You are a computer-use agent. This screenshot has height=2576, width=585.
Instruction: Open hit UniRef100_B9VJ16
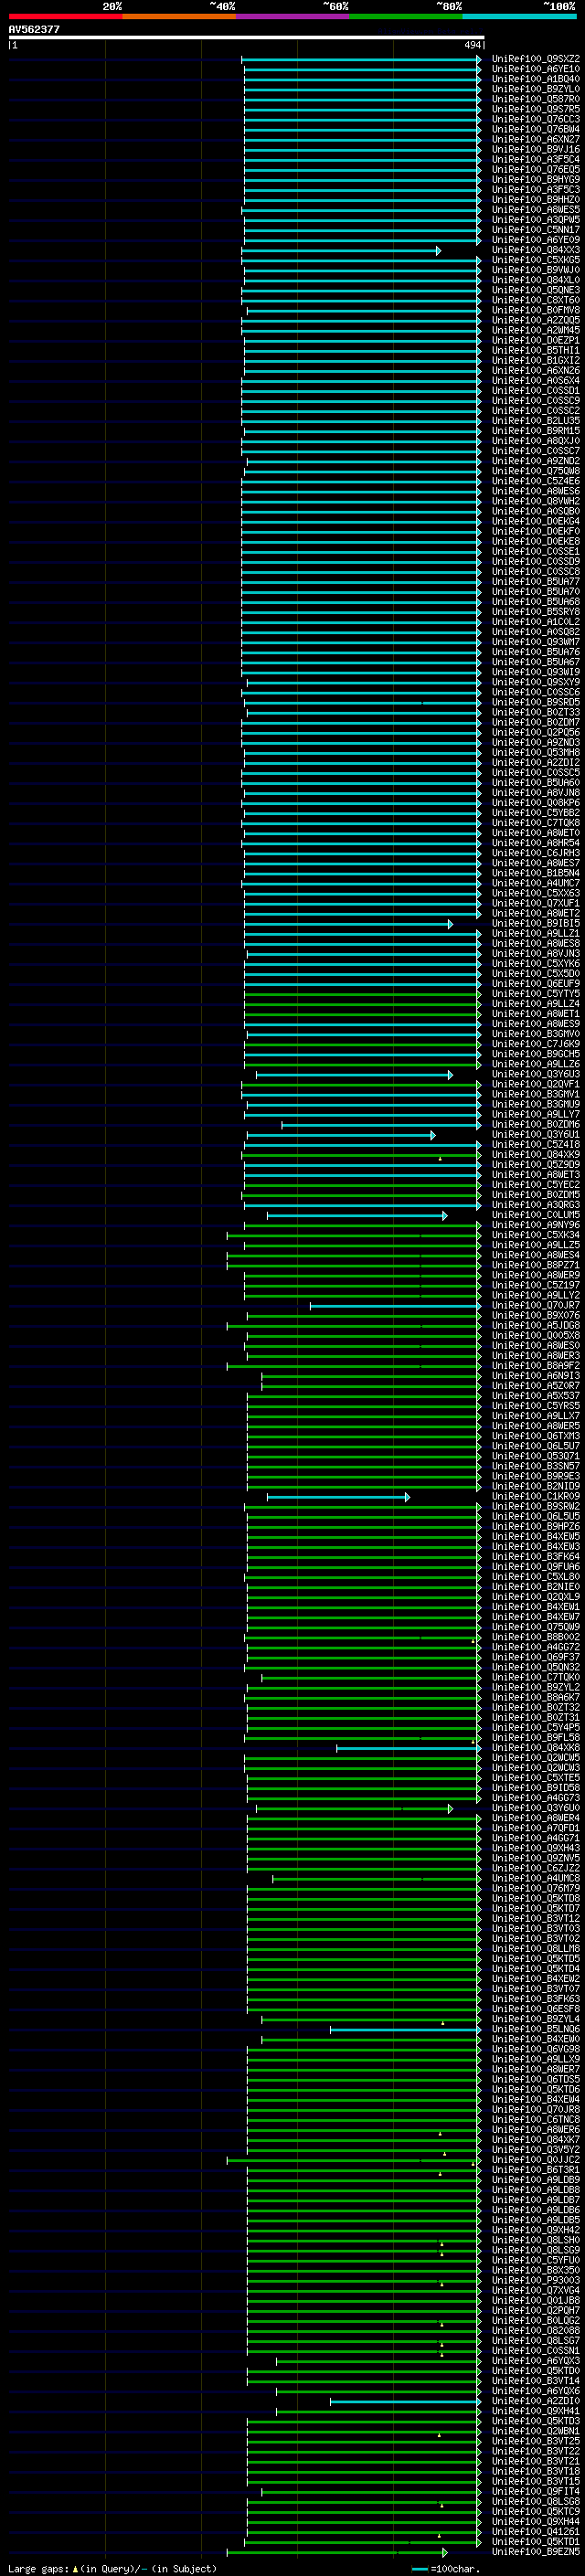click(536, 149)
